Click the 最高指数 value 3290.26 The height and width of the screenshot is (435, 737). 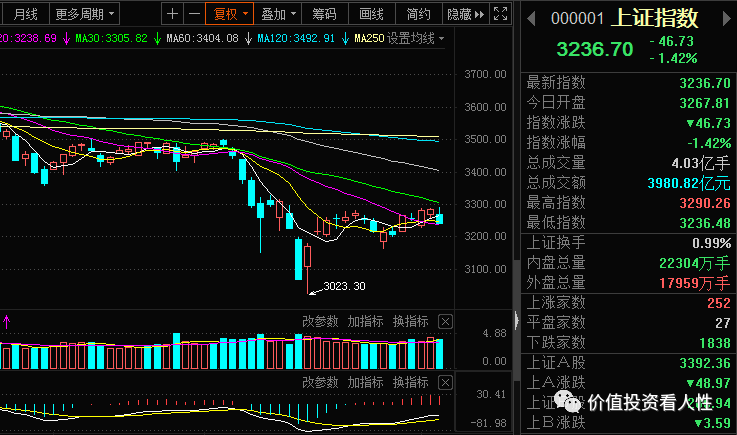(x=705, y=203)
